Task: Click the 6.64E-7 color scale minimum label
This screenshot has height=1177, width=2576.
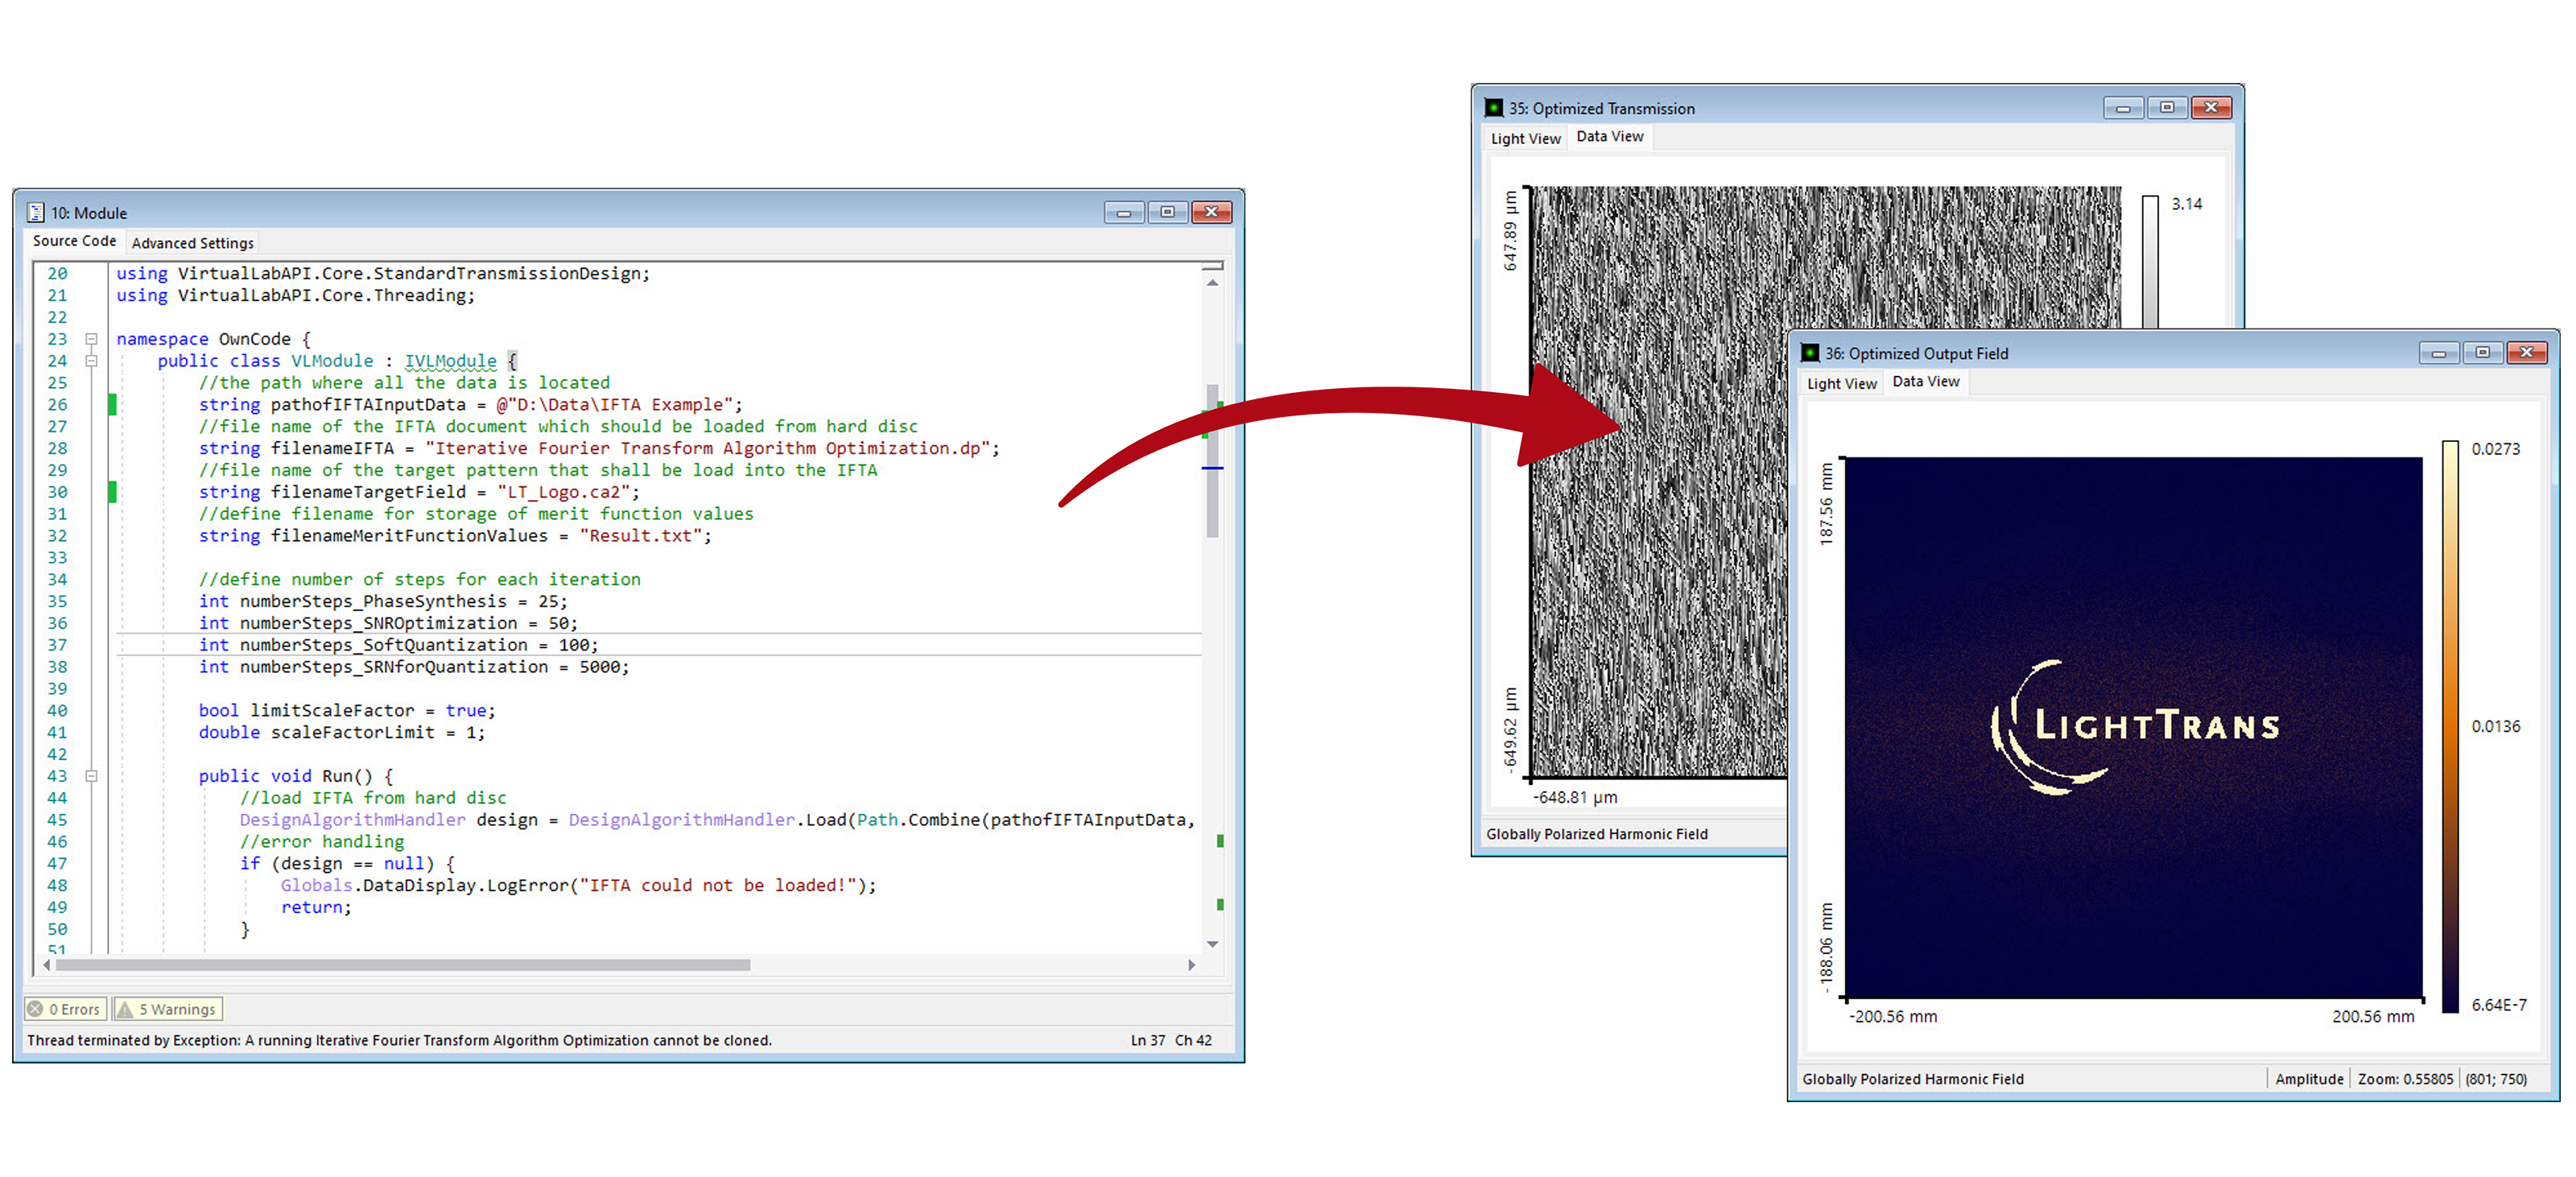Action: [x=2499, y=1005]
